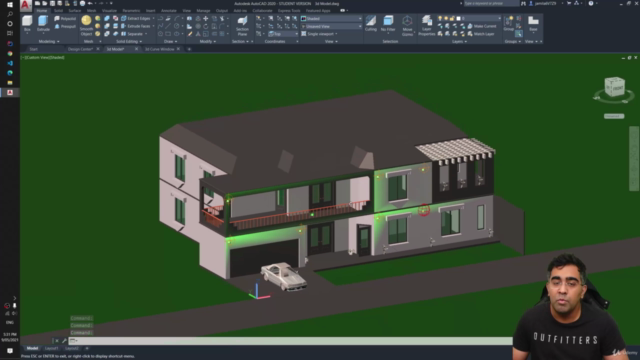This screenshot has height=360, width=640.
Task: Expand the Solid Editing panel dropdown
Action: pyautogui.click(x=129, y=41)
